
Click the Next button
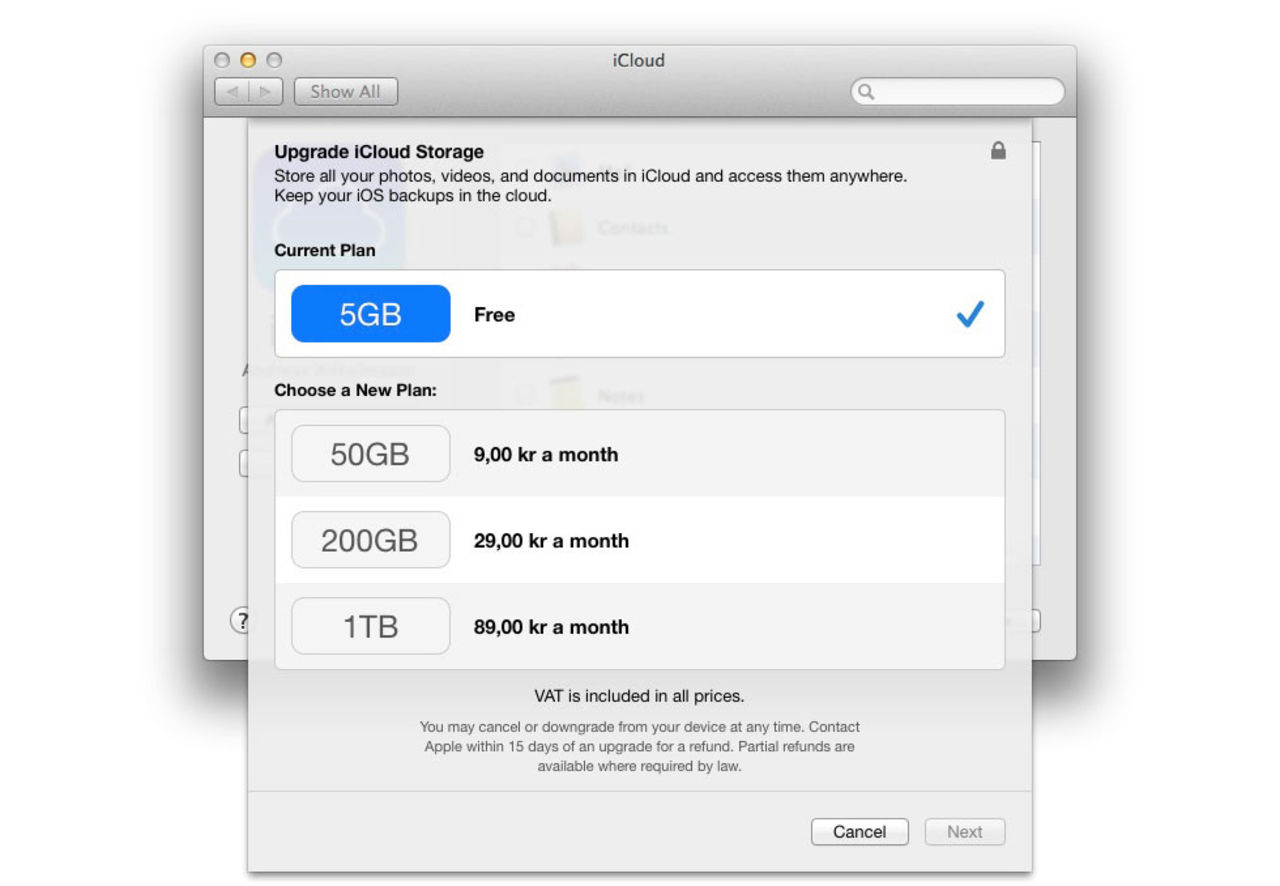pyautogui.click(x=964, y=831)
